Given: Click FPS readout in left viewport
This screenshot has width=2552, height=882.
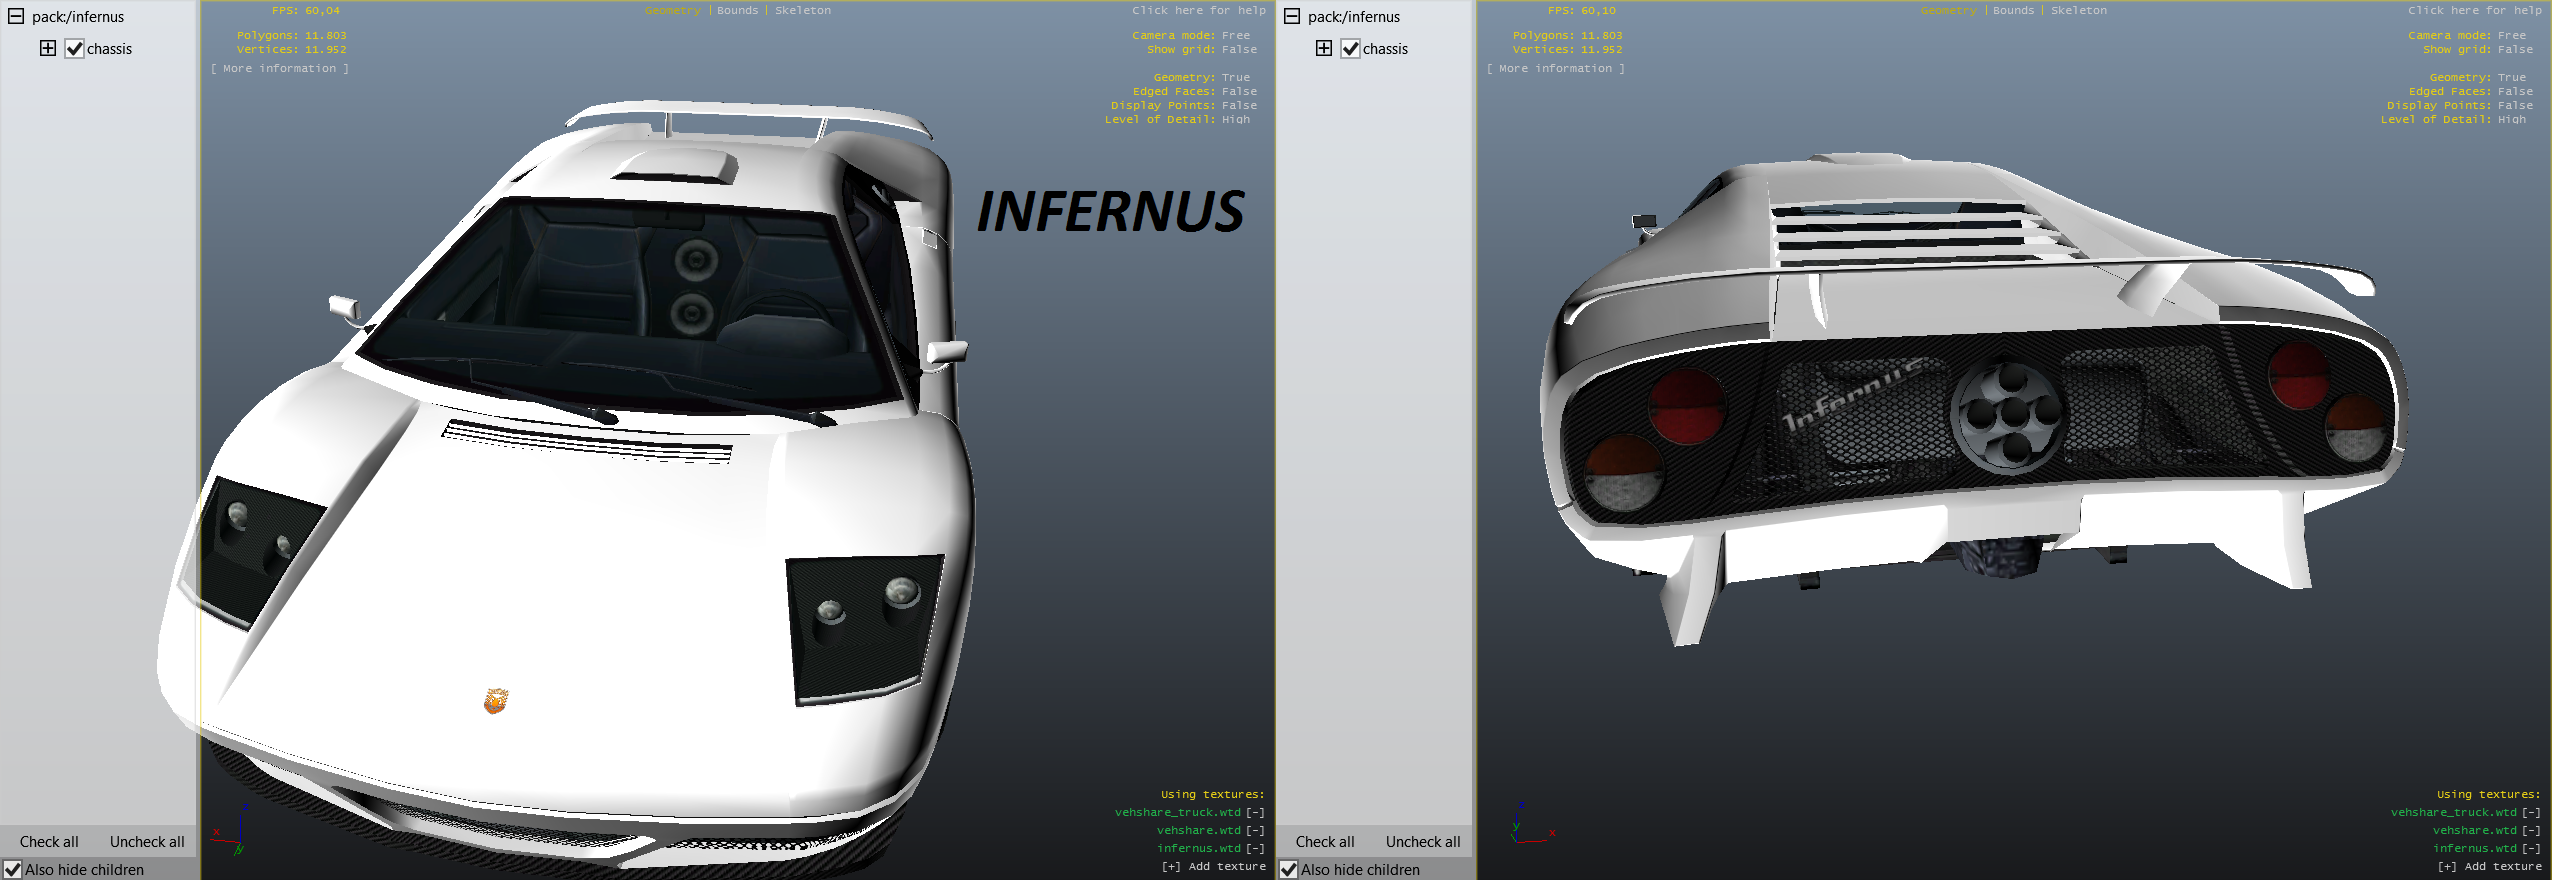Looking at the screenshot, I should 306,10.
